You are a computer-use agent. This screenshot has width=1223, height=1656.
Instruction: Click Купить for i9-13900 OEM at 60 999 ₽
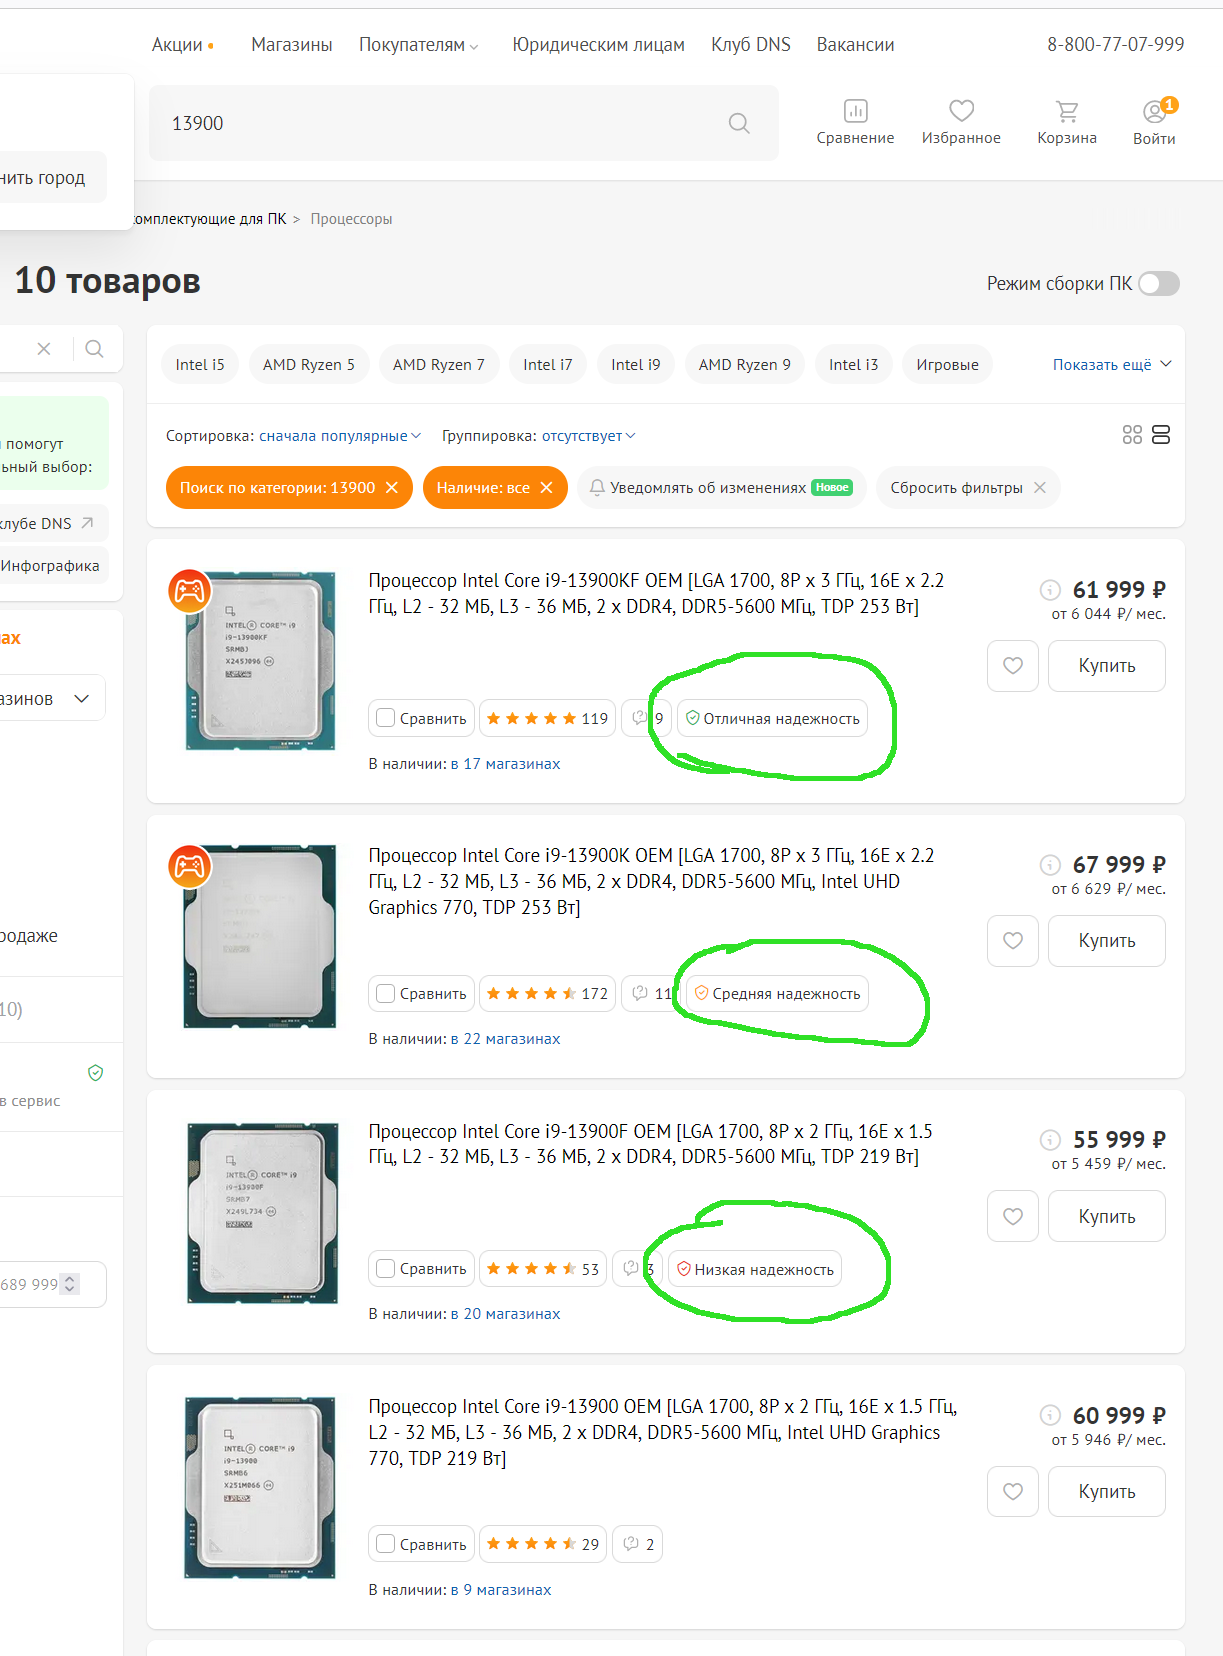pos(1107,1491)
